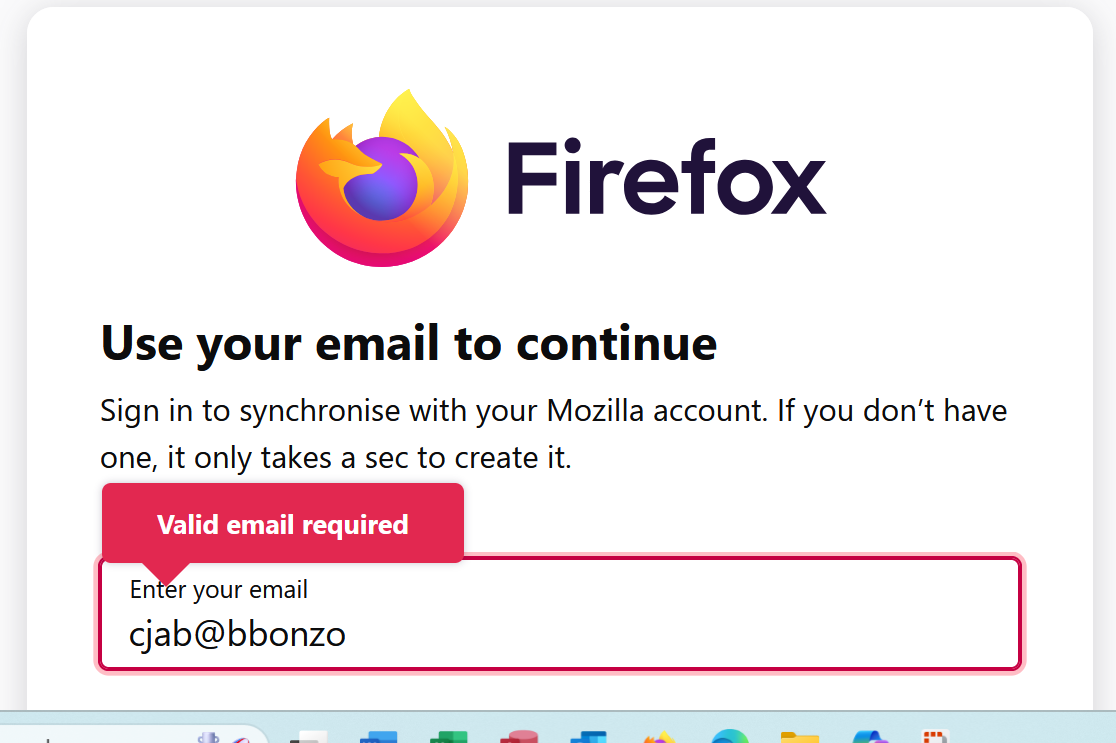The width and height of the screenshot is (1116, 743).
Task: Switch to Firefox in the taskbar
Action: coord(659,738)
